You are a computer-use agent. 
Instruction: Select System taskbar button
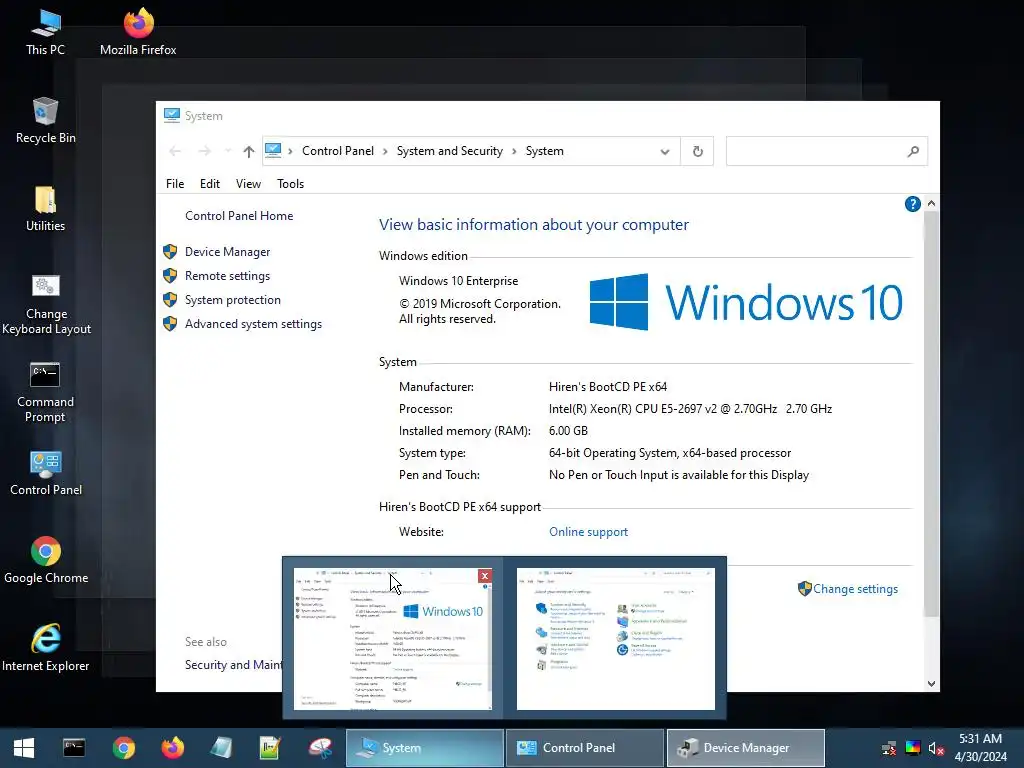tap(424, 748)
